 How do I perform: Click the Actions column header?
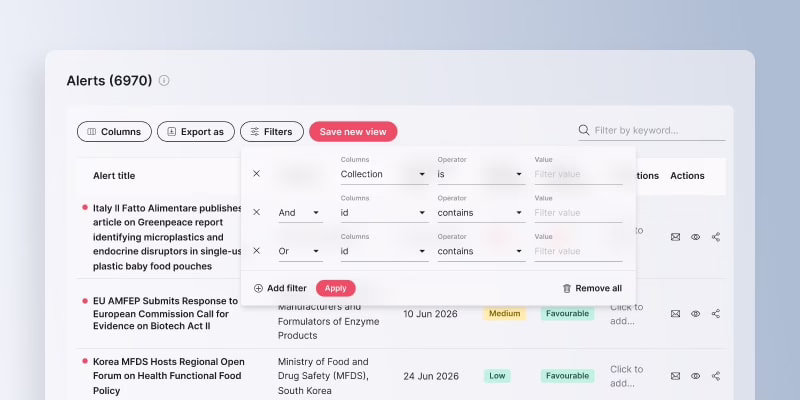click(x=687, y=176)
